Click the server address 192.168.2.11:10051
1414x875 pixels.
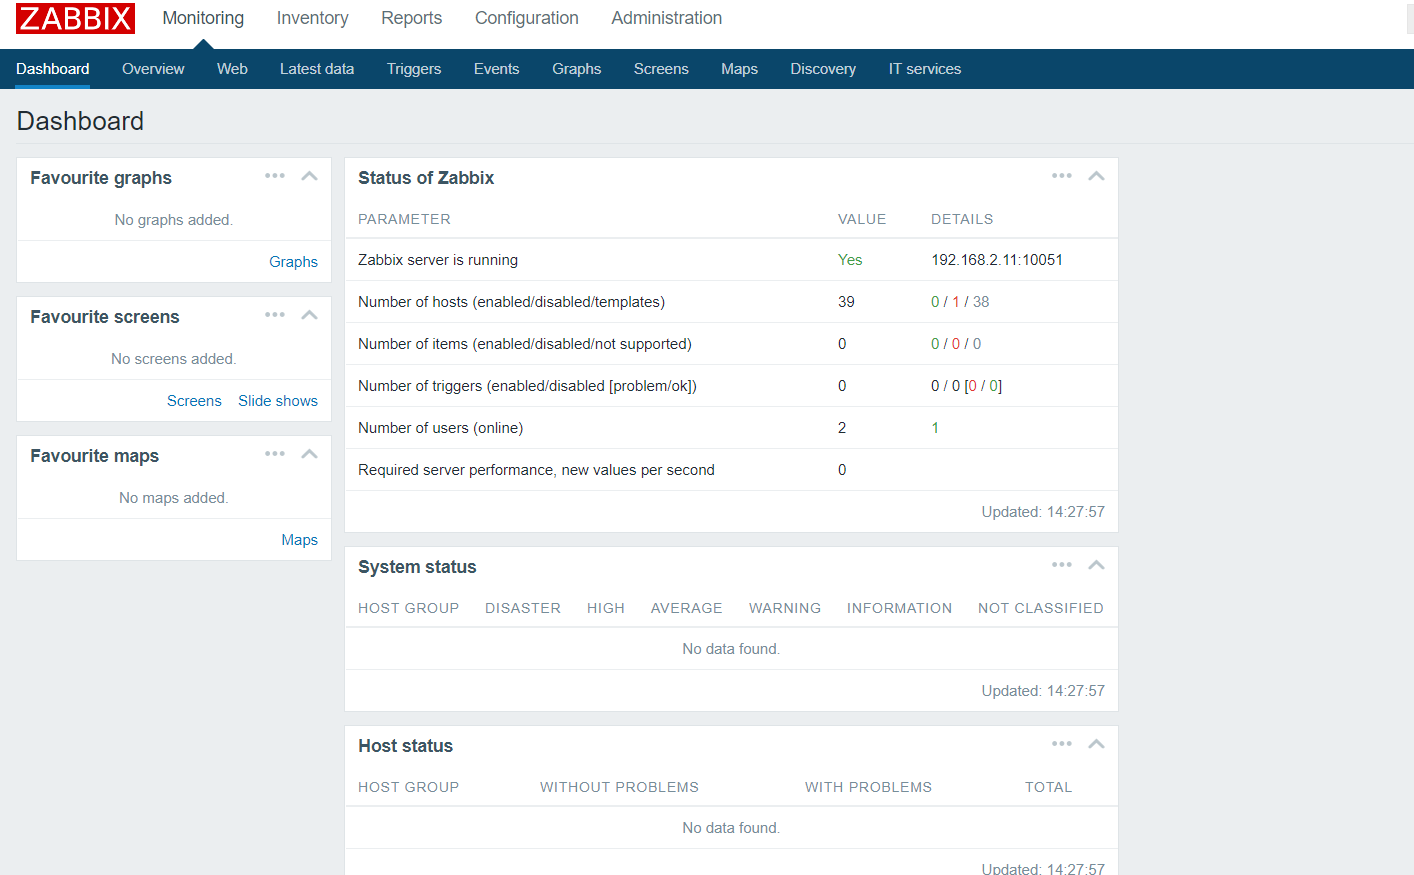coord(997,260)
